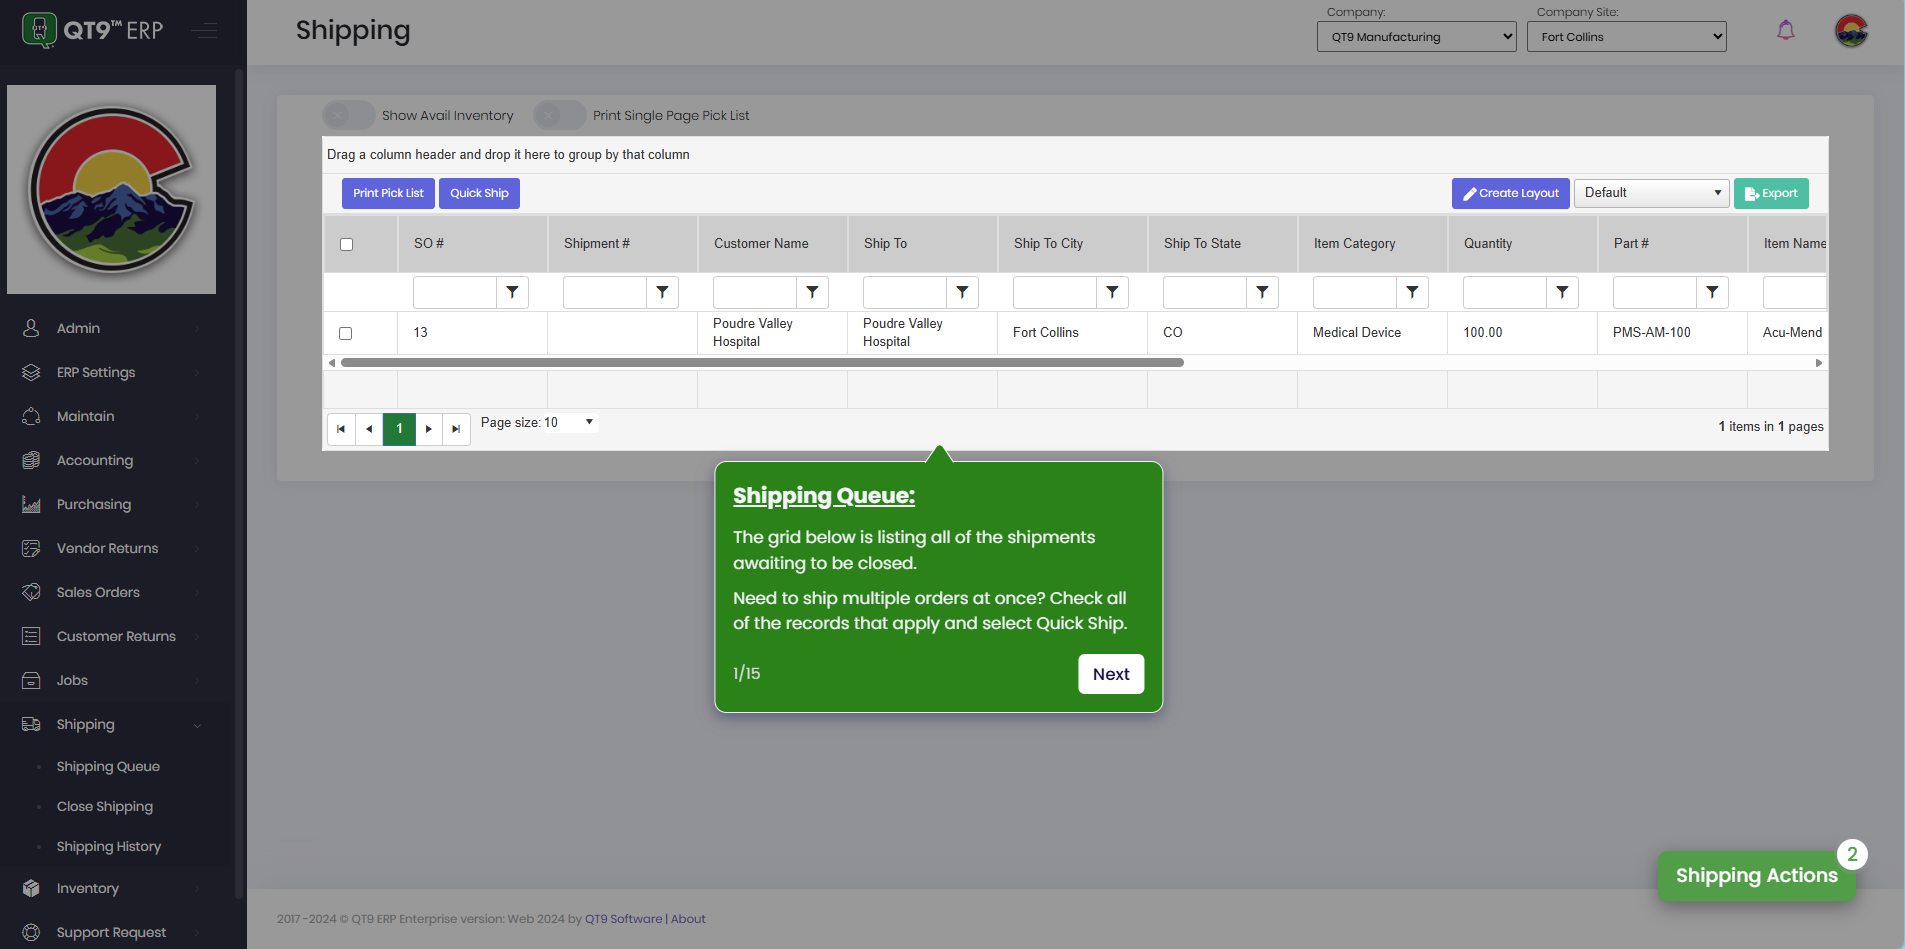Toggle Print Single Page Pick List
Screen dimensions: 1905x949
coord(559,116)
